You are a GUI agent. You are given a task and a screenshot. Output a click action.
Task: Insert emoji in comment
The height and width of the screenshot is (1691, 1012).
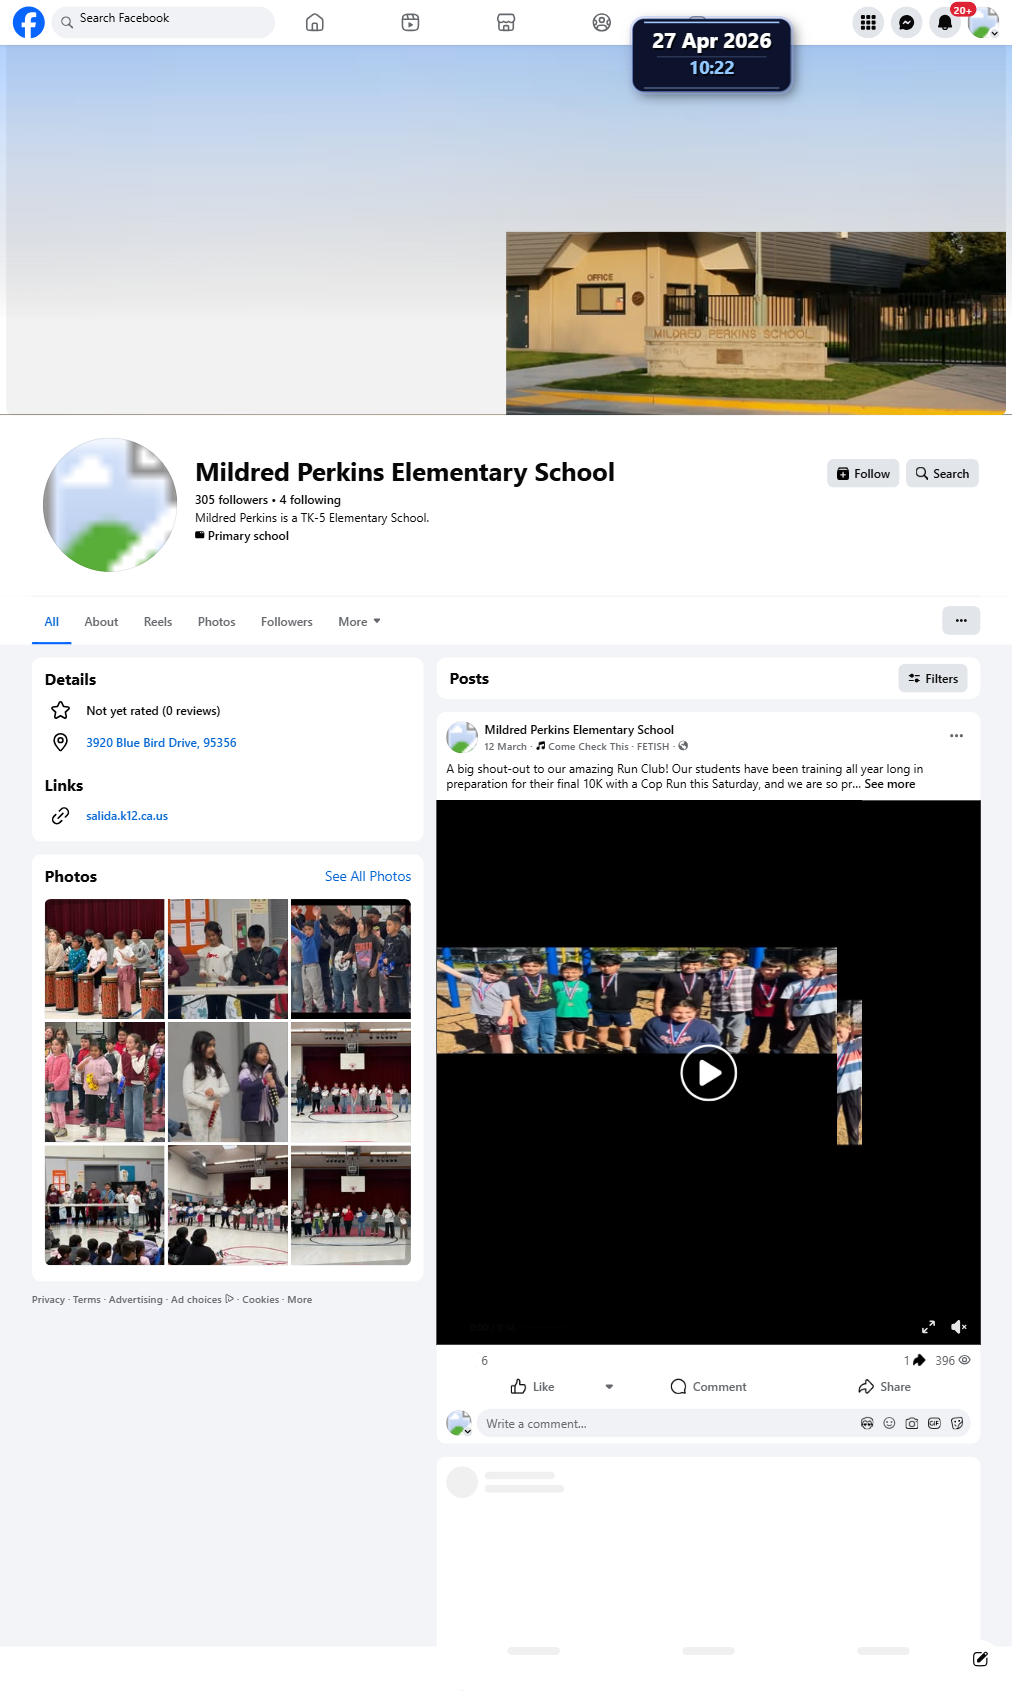click(x=889, y=1424)
